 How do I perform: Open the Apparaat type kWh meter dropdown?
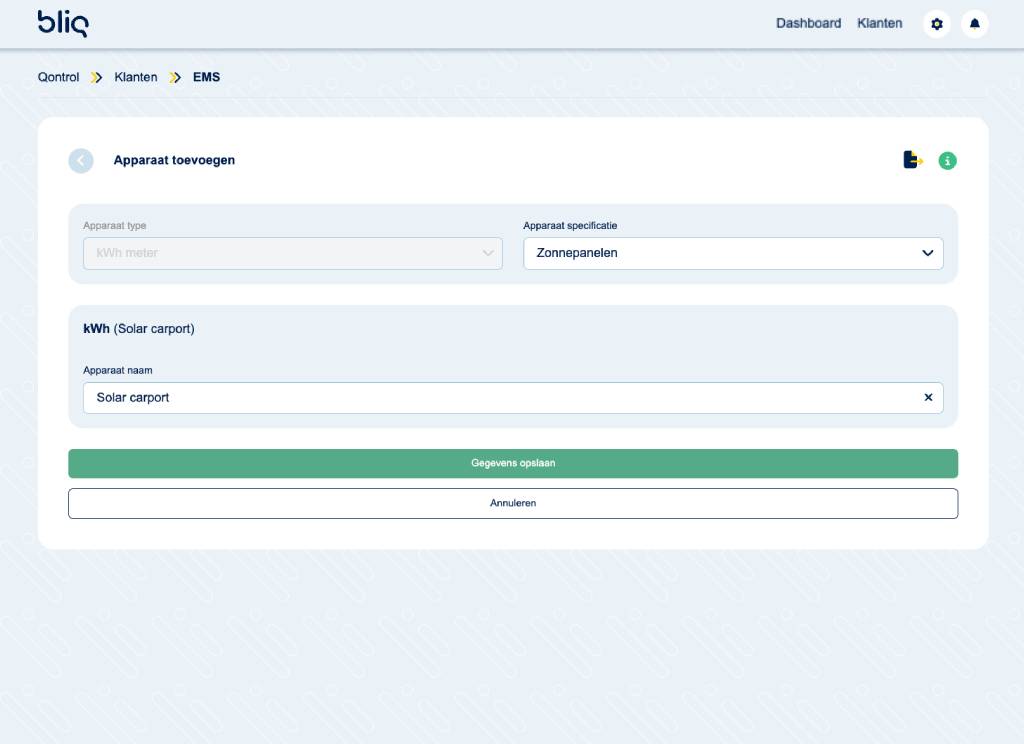click(x=292, y=253)
